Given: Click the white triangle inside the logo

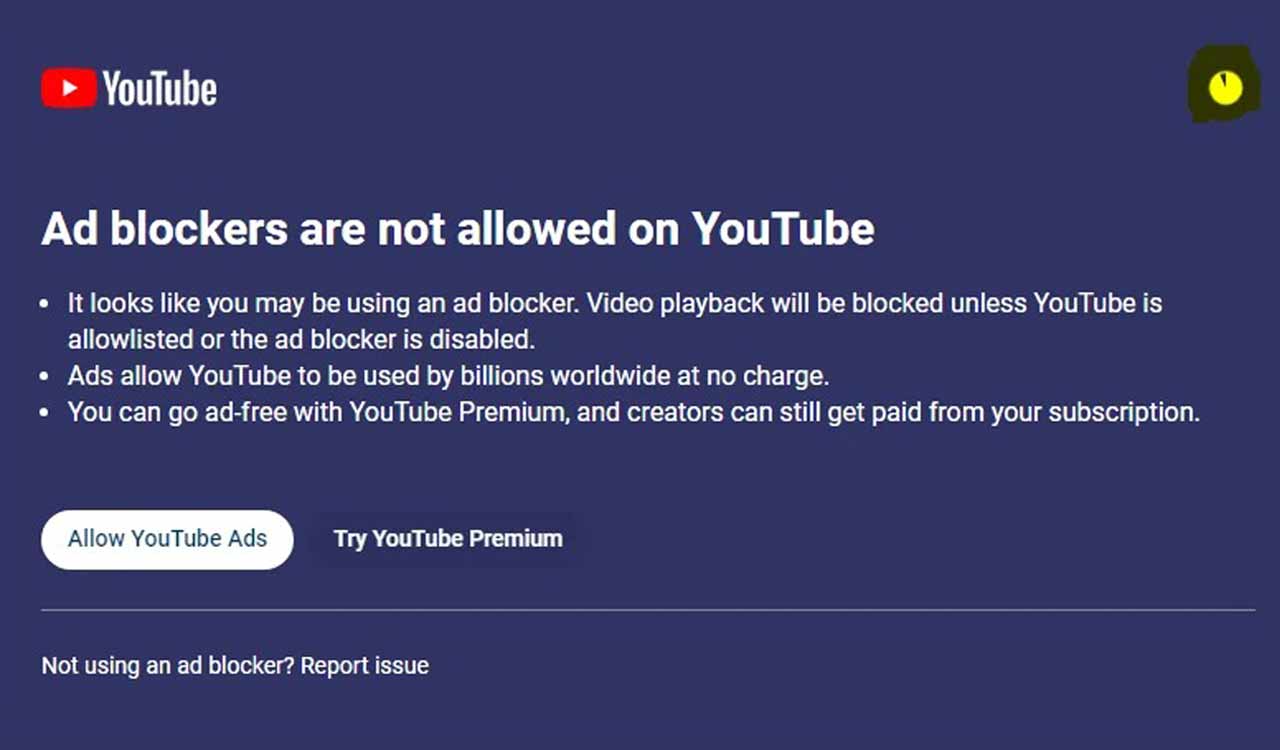Looking at the screenshot, I should 68,87.
